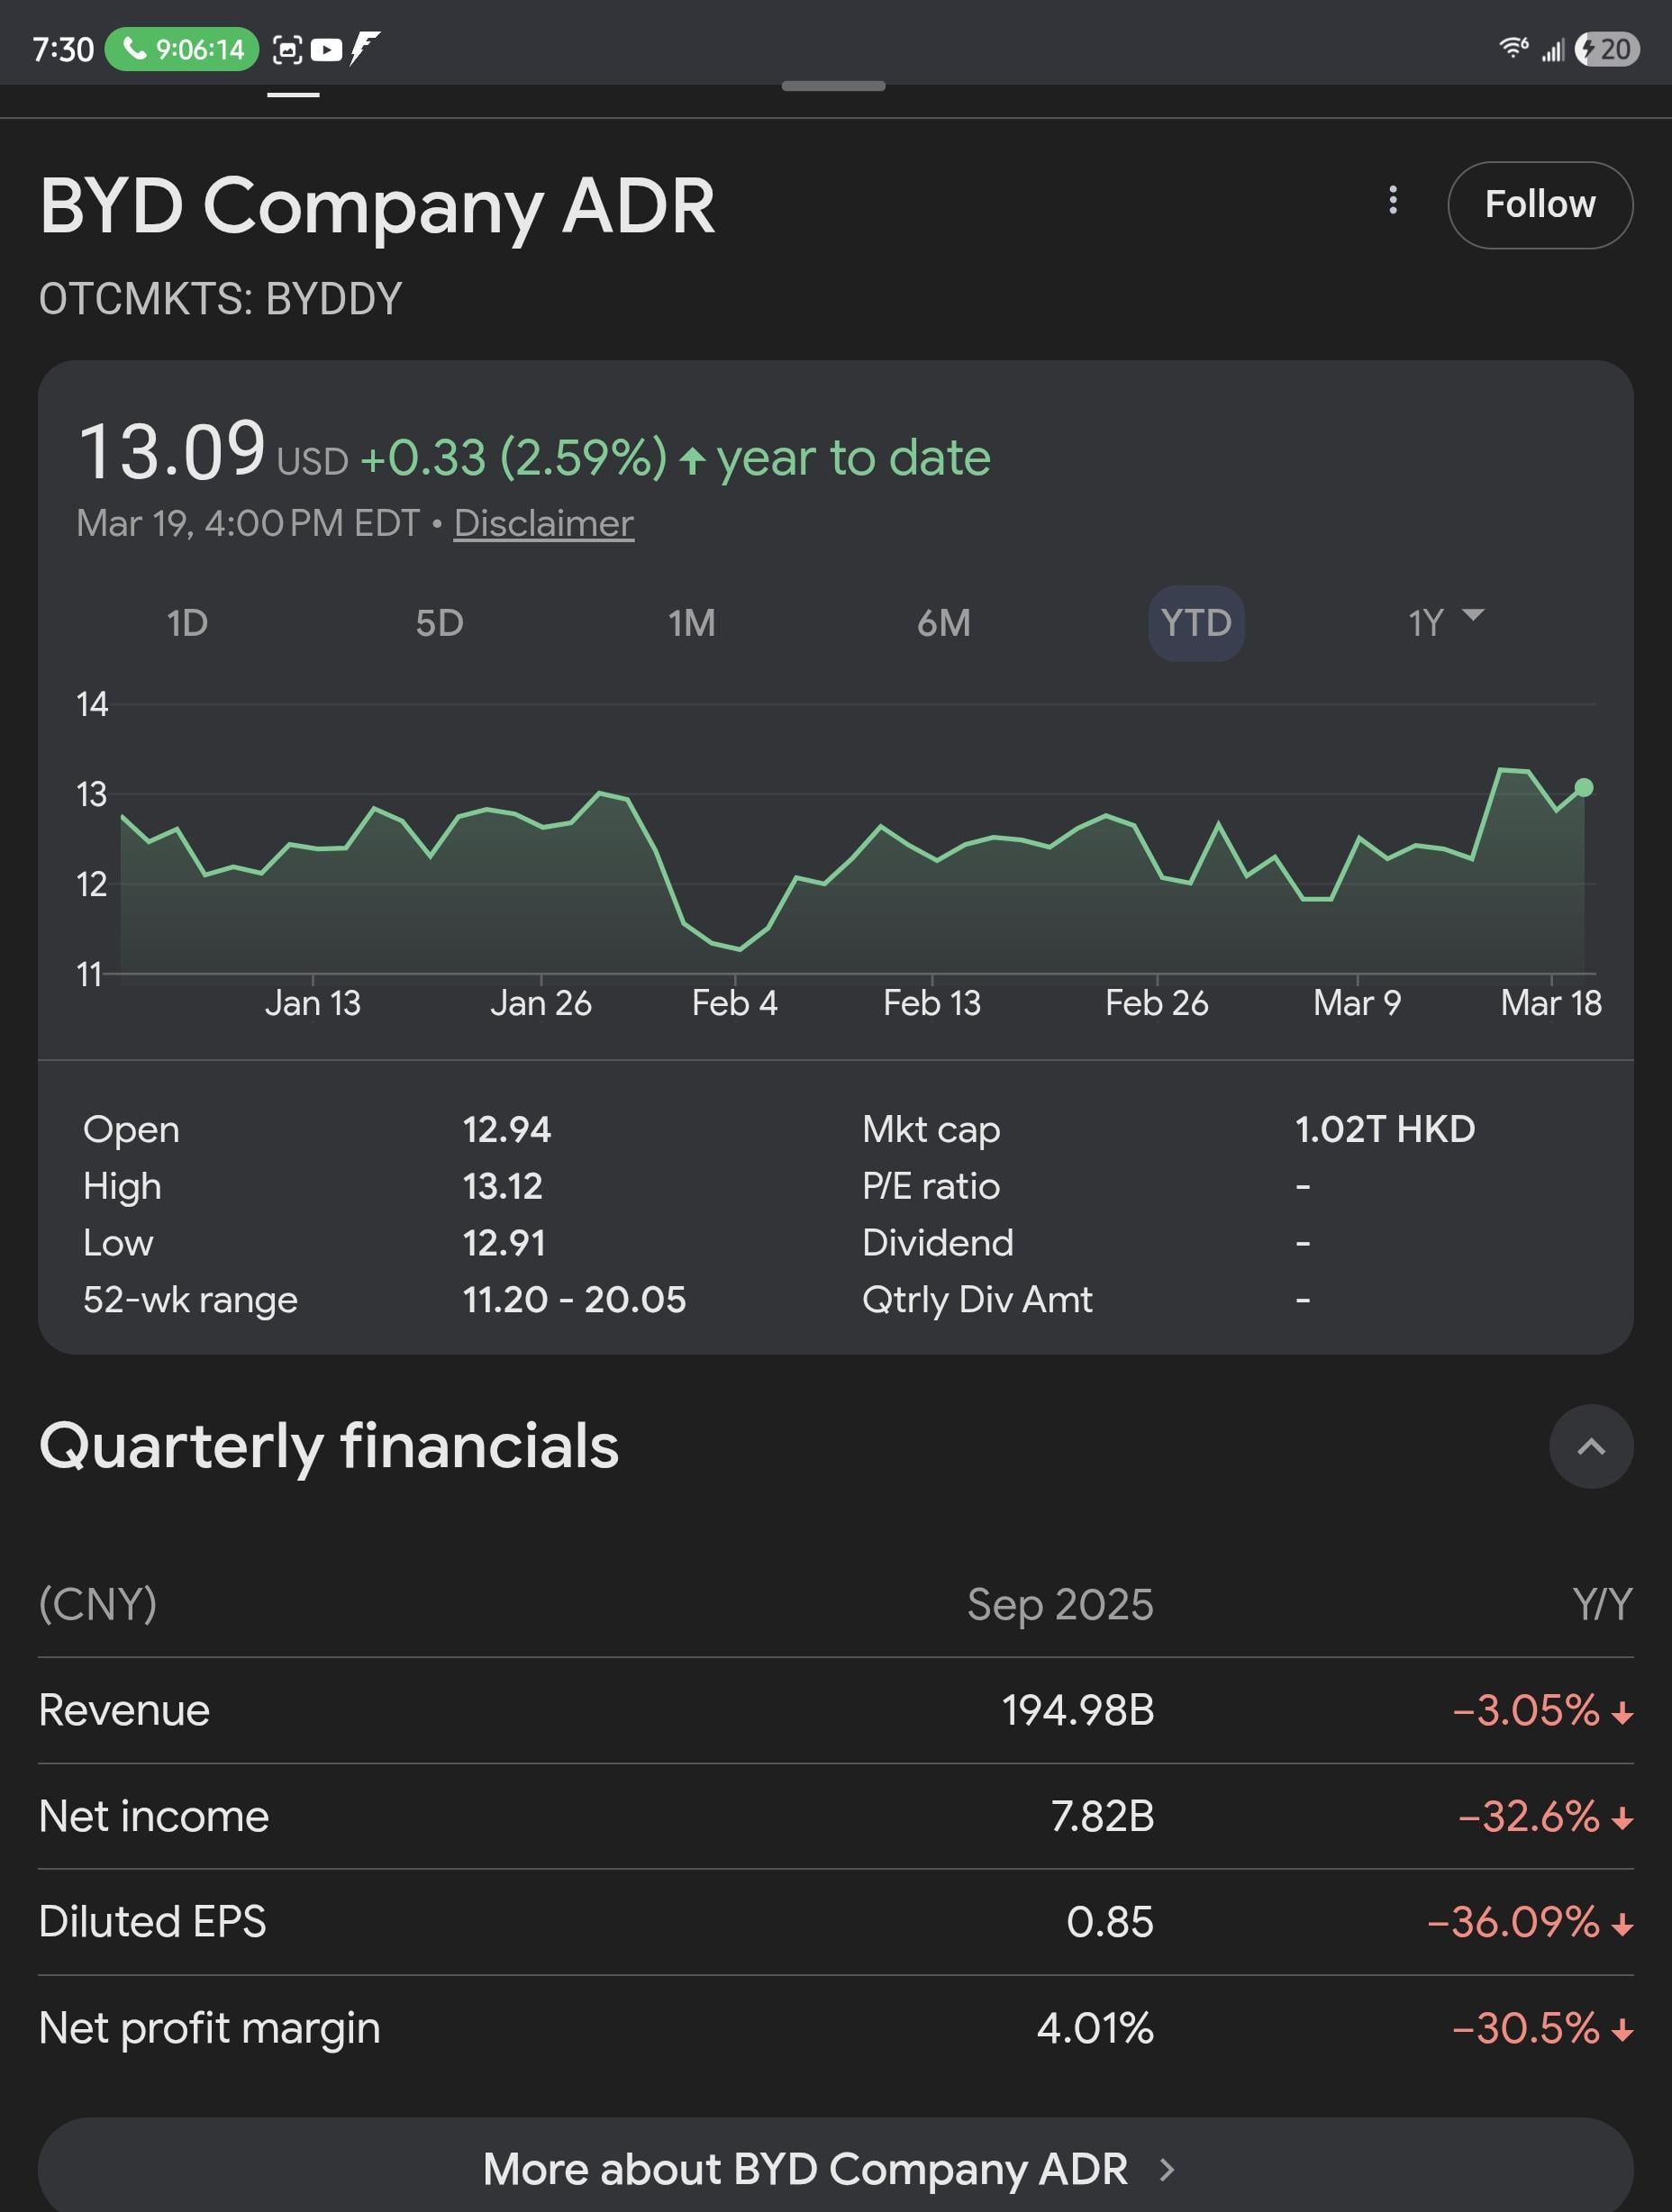Tap the ongoing call timer pill
The width and height of the screenshot is (1672, 2212).
click(182, 49)
